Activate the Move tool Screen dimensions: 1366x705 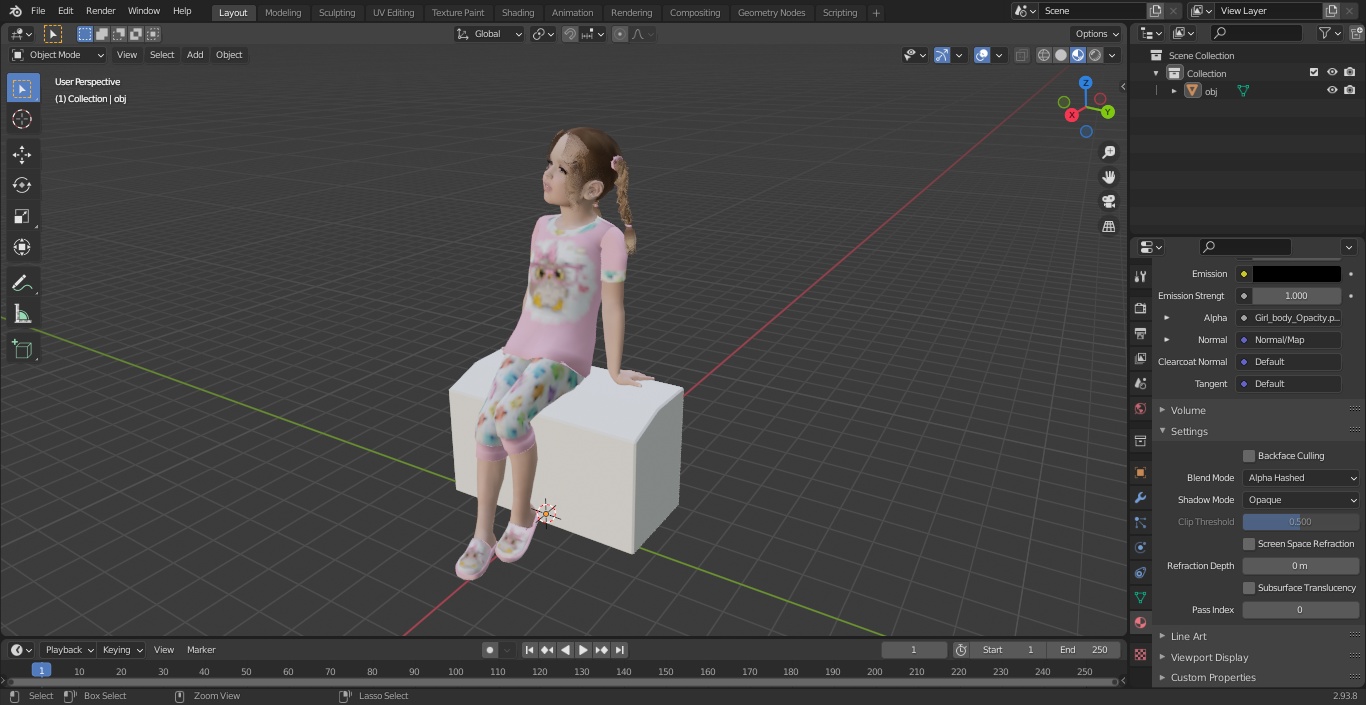point(22,154)
